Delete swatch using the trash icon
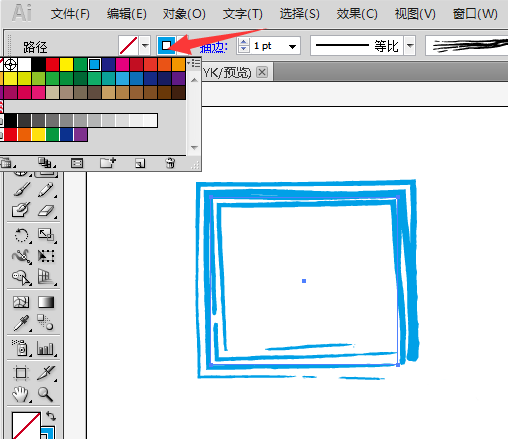Viewport: 508px width, 439px height. [x=170, y=163]
